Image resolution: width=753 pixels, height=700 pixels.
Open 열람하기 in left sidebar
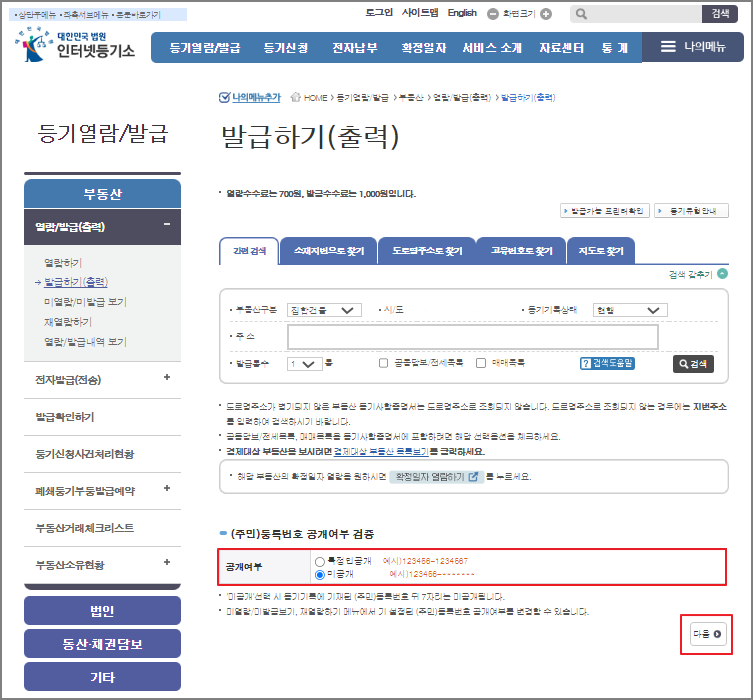(x=63, y=263)
